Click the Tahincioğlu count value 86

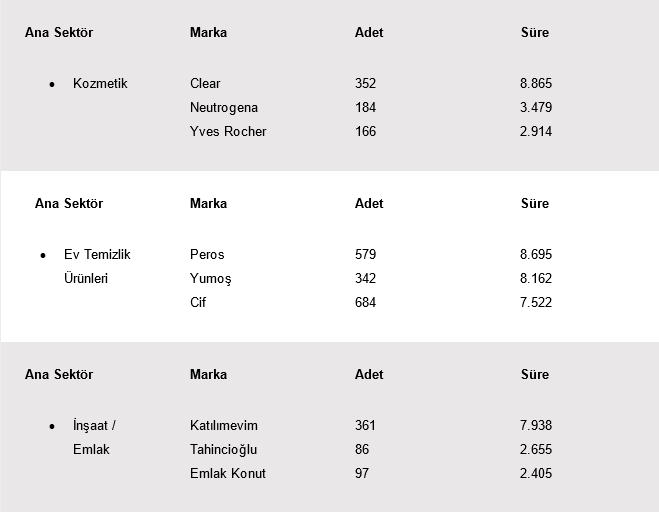(x=362, y=449)
